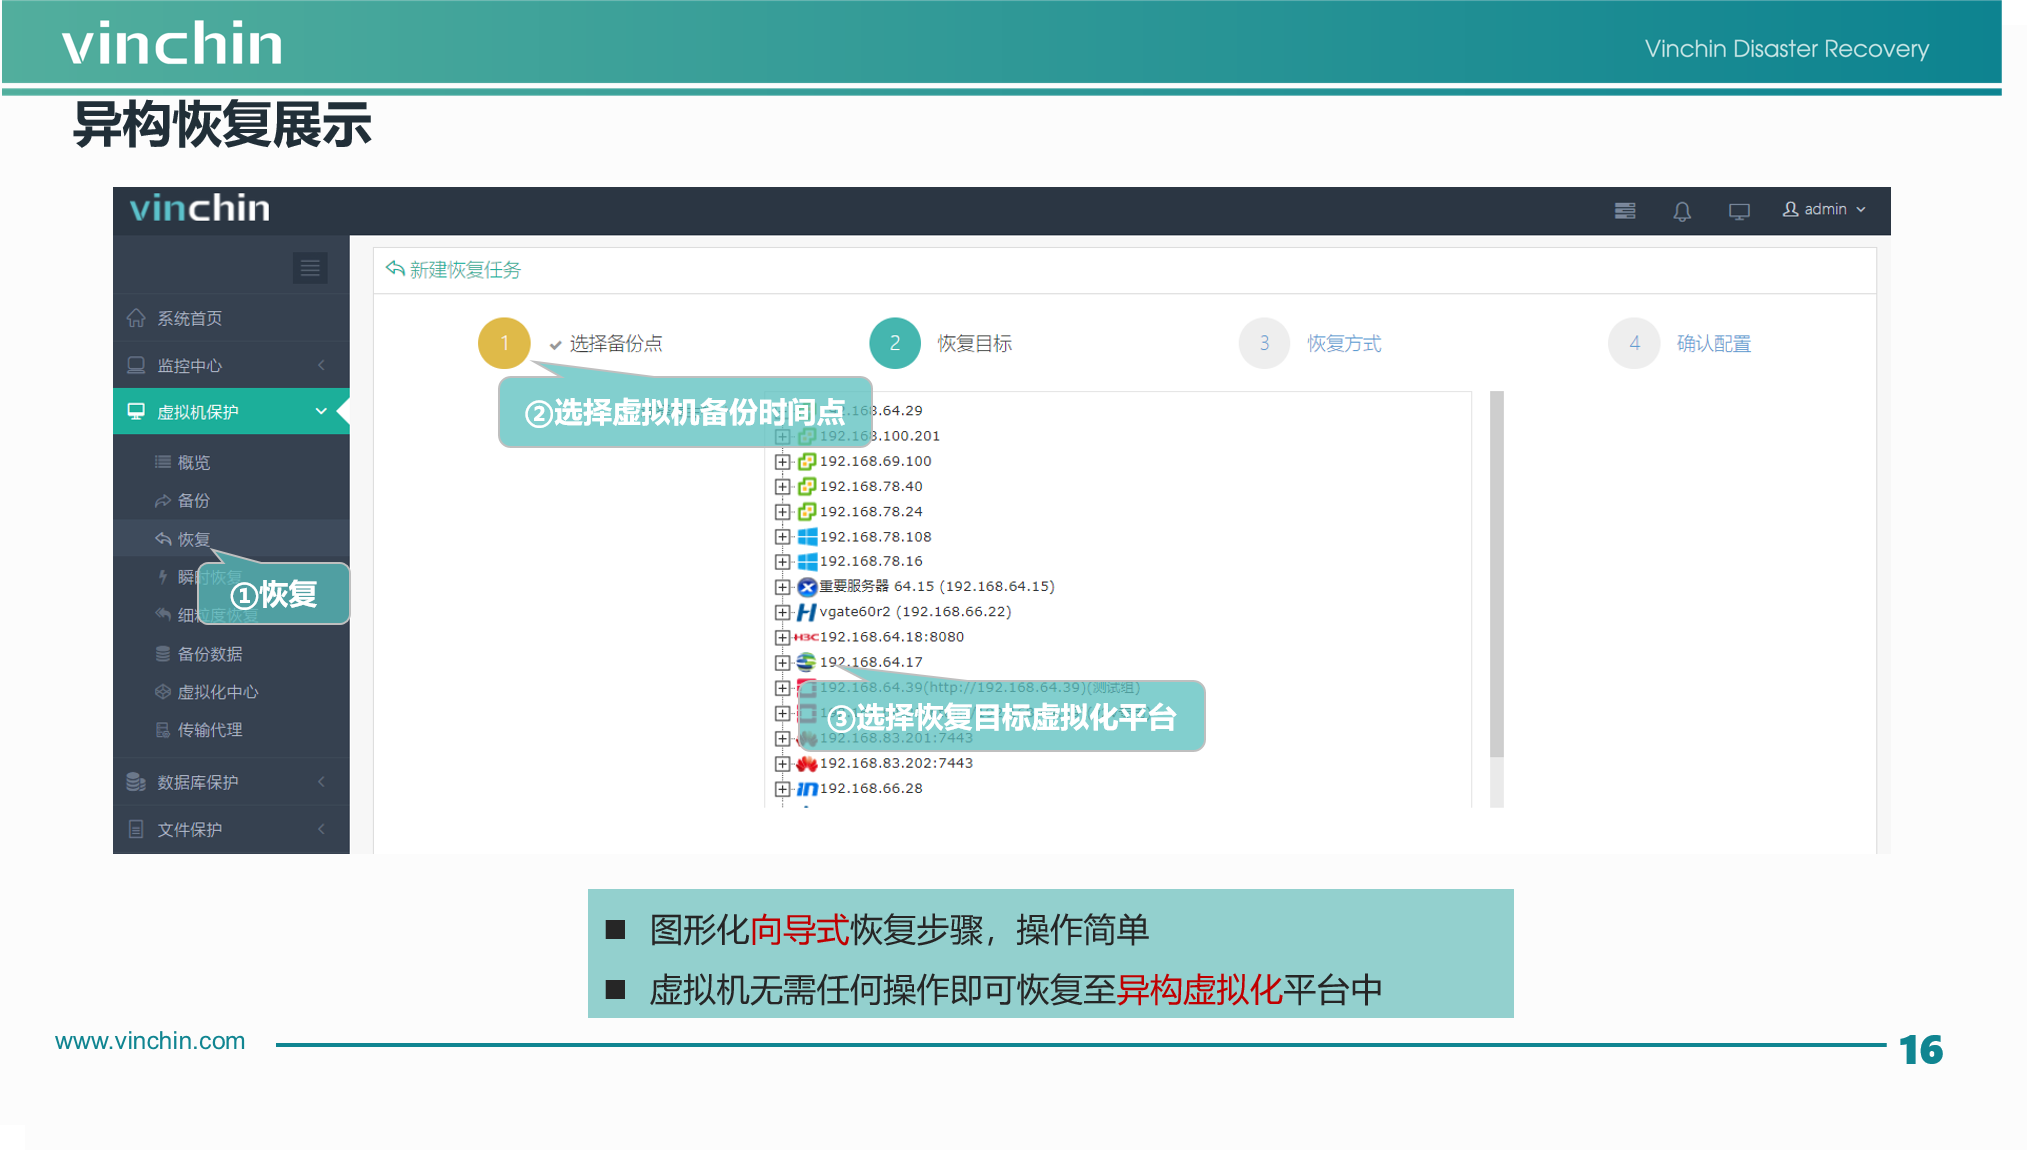Expand the 192.168.66.28 tree node

[783, 789]
